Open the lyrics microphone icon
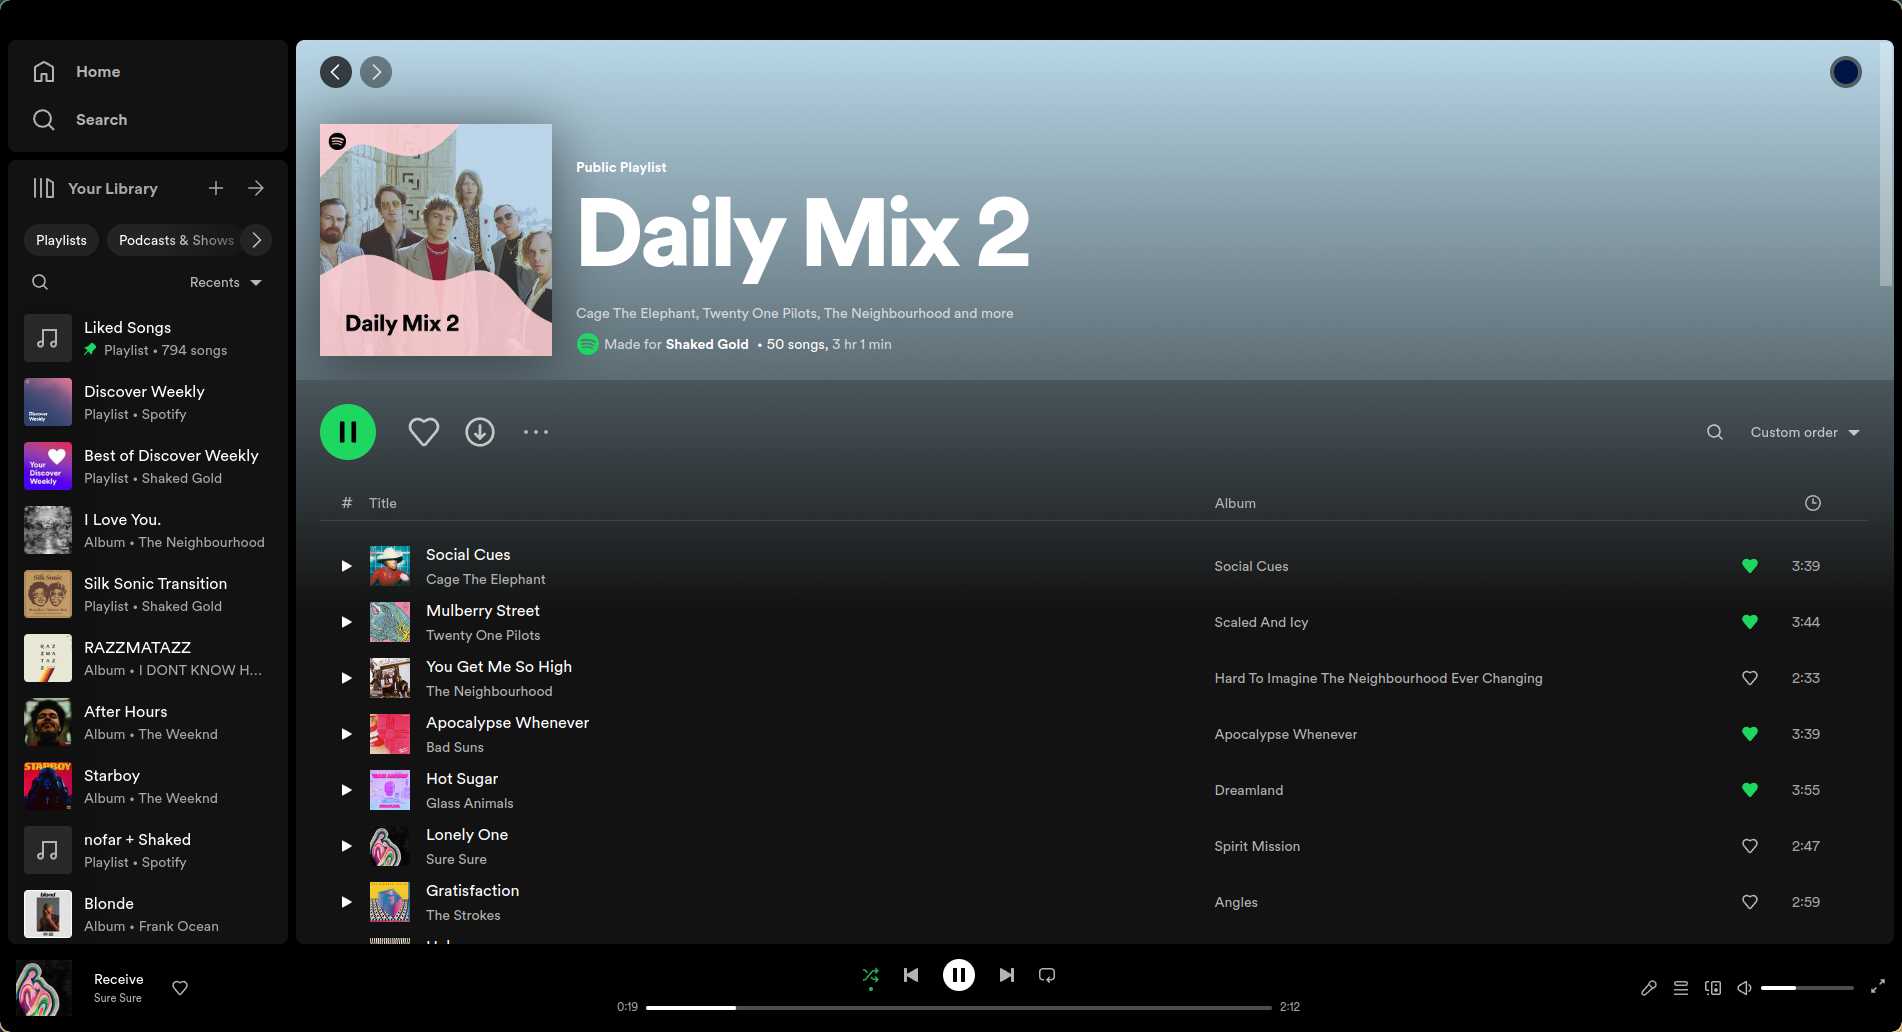Viewport: 1902px width, 1032px height. click(x=1649, y=988)
